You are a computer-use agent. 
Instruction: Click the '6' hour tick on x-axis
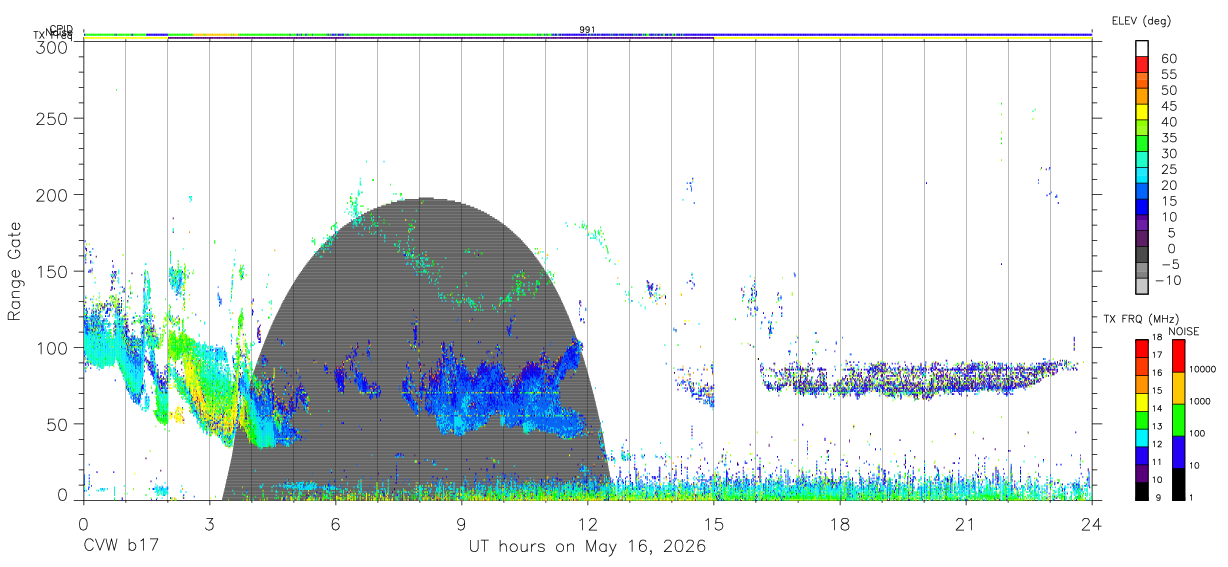click(336, 524)
